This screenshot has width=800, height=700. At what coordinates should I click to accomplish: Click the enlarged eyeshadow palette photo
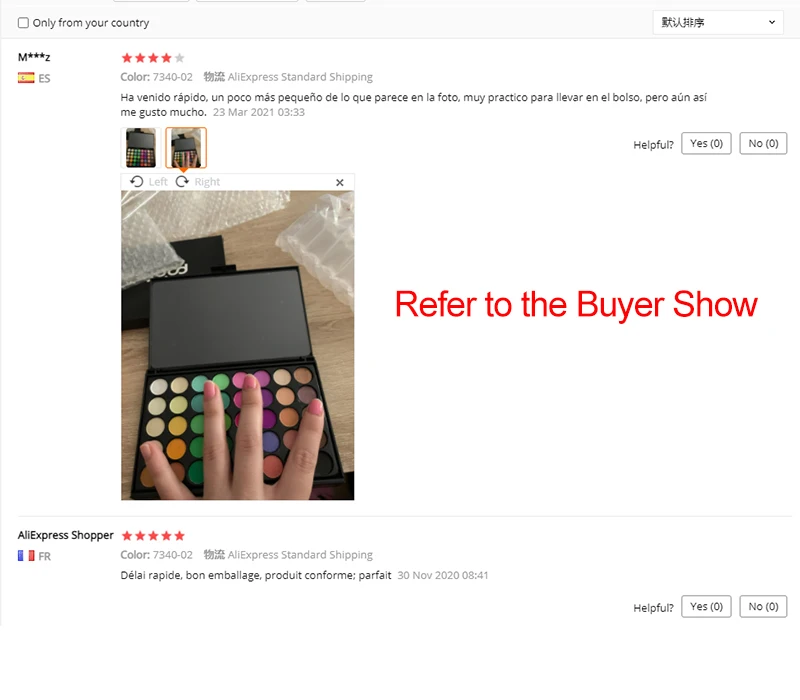pyautogui.click(x=238, y=345)
